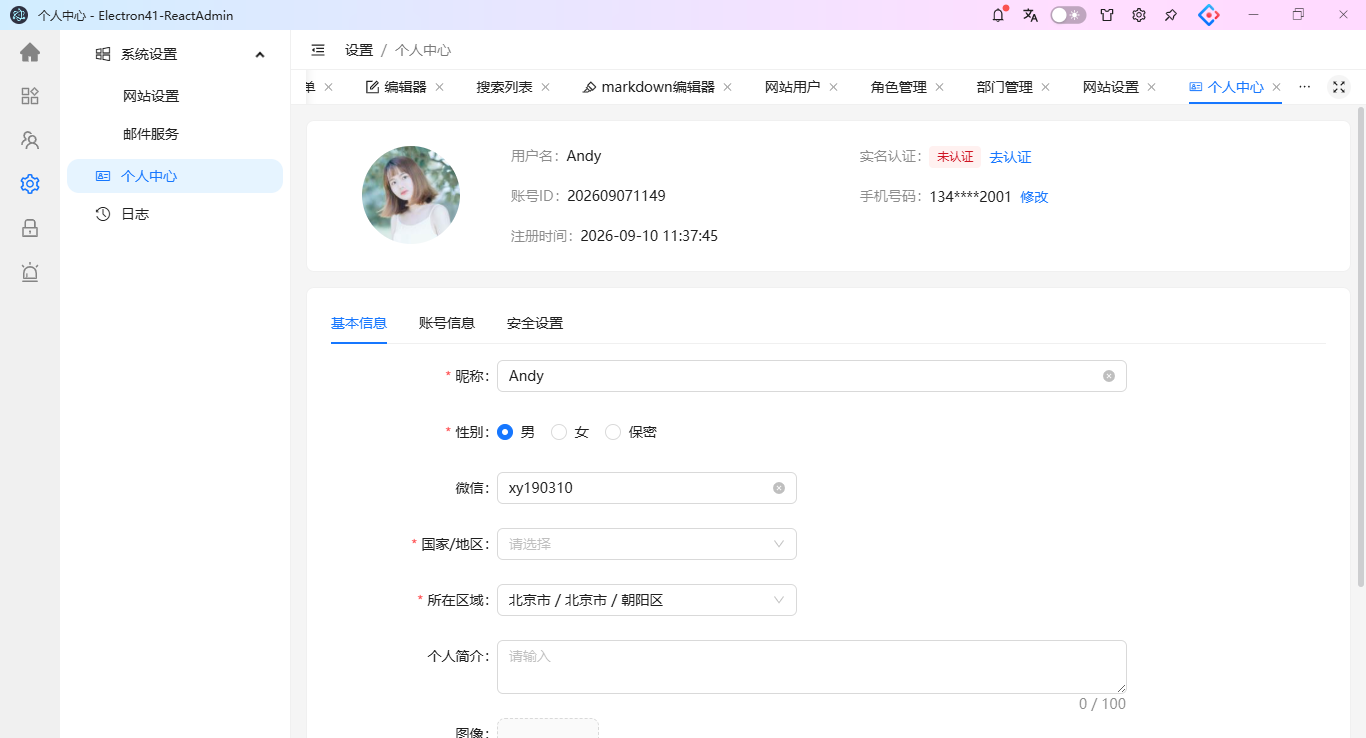The width and height of the screenshot is (1366, 738).
Task: Pin the window on top
Action: tap(1171, 15)
